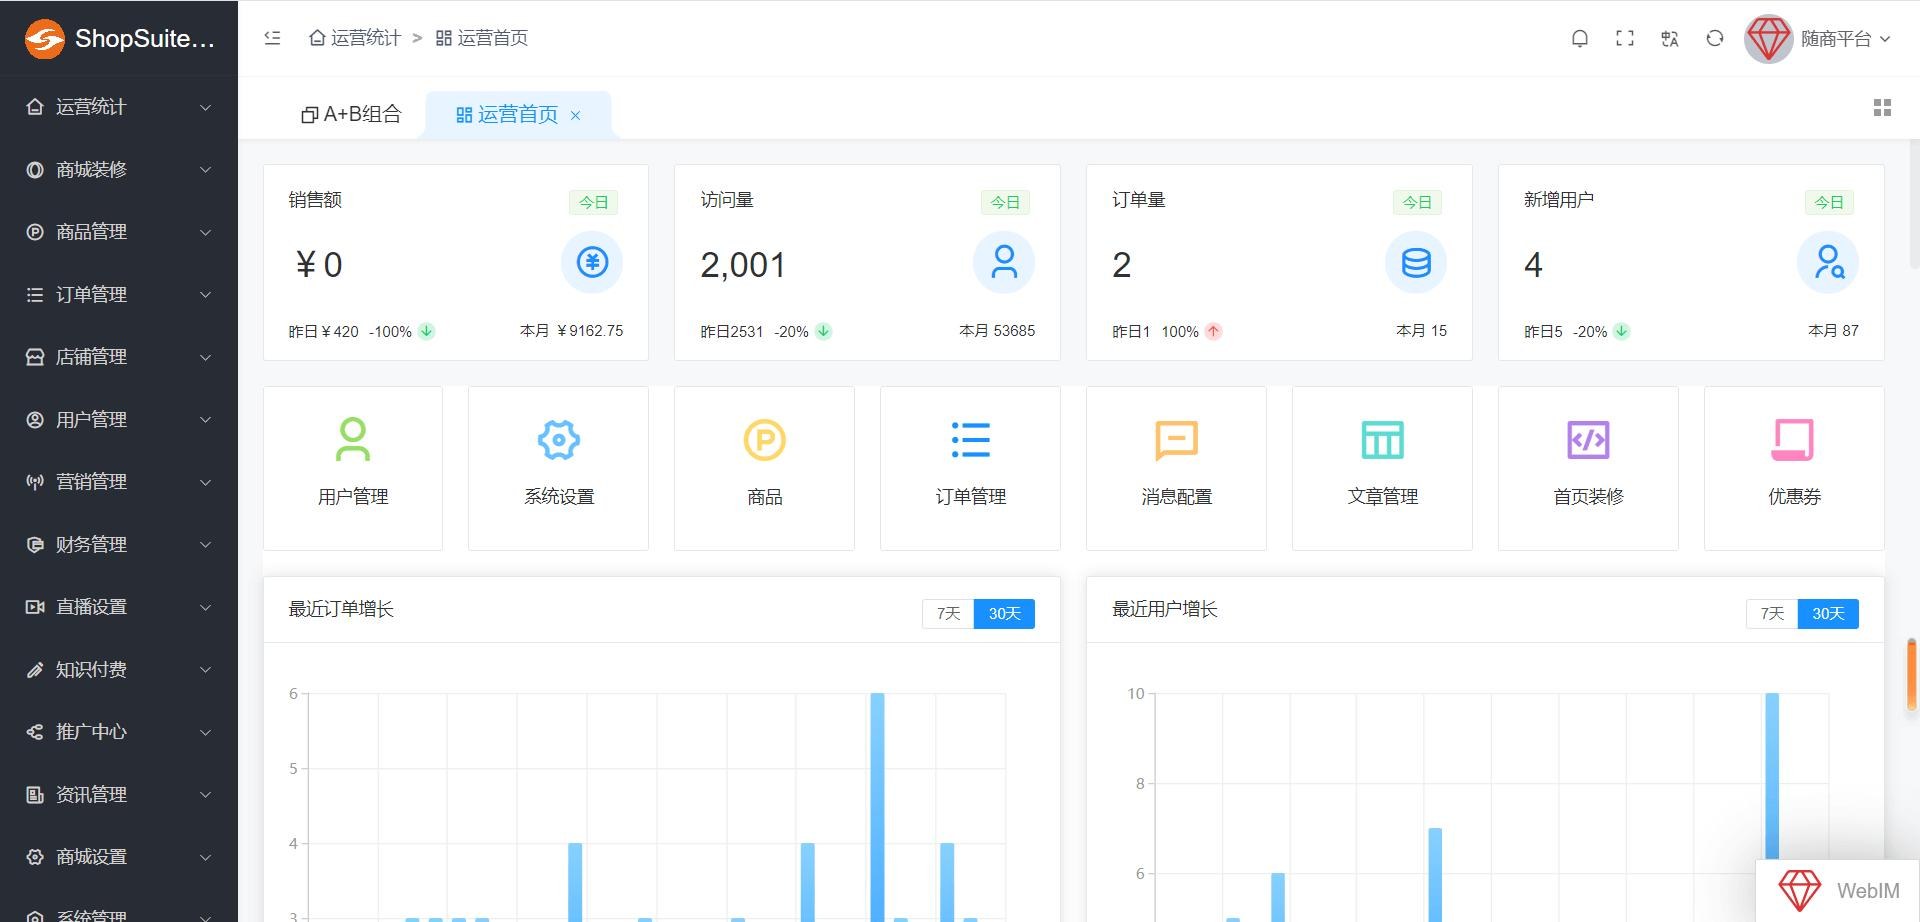Expand the 运营统计 sidebar menu
Viewport: 1920px width, 922px height.
[119, 107]
